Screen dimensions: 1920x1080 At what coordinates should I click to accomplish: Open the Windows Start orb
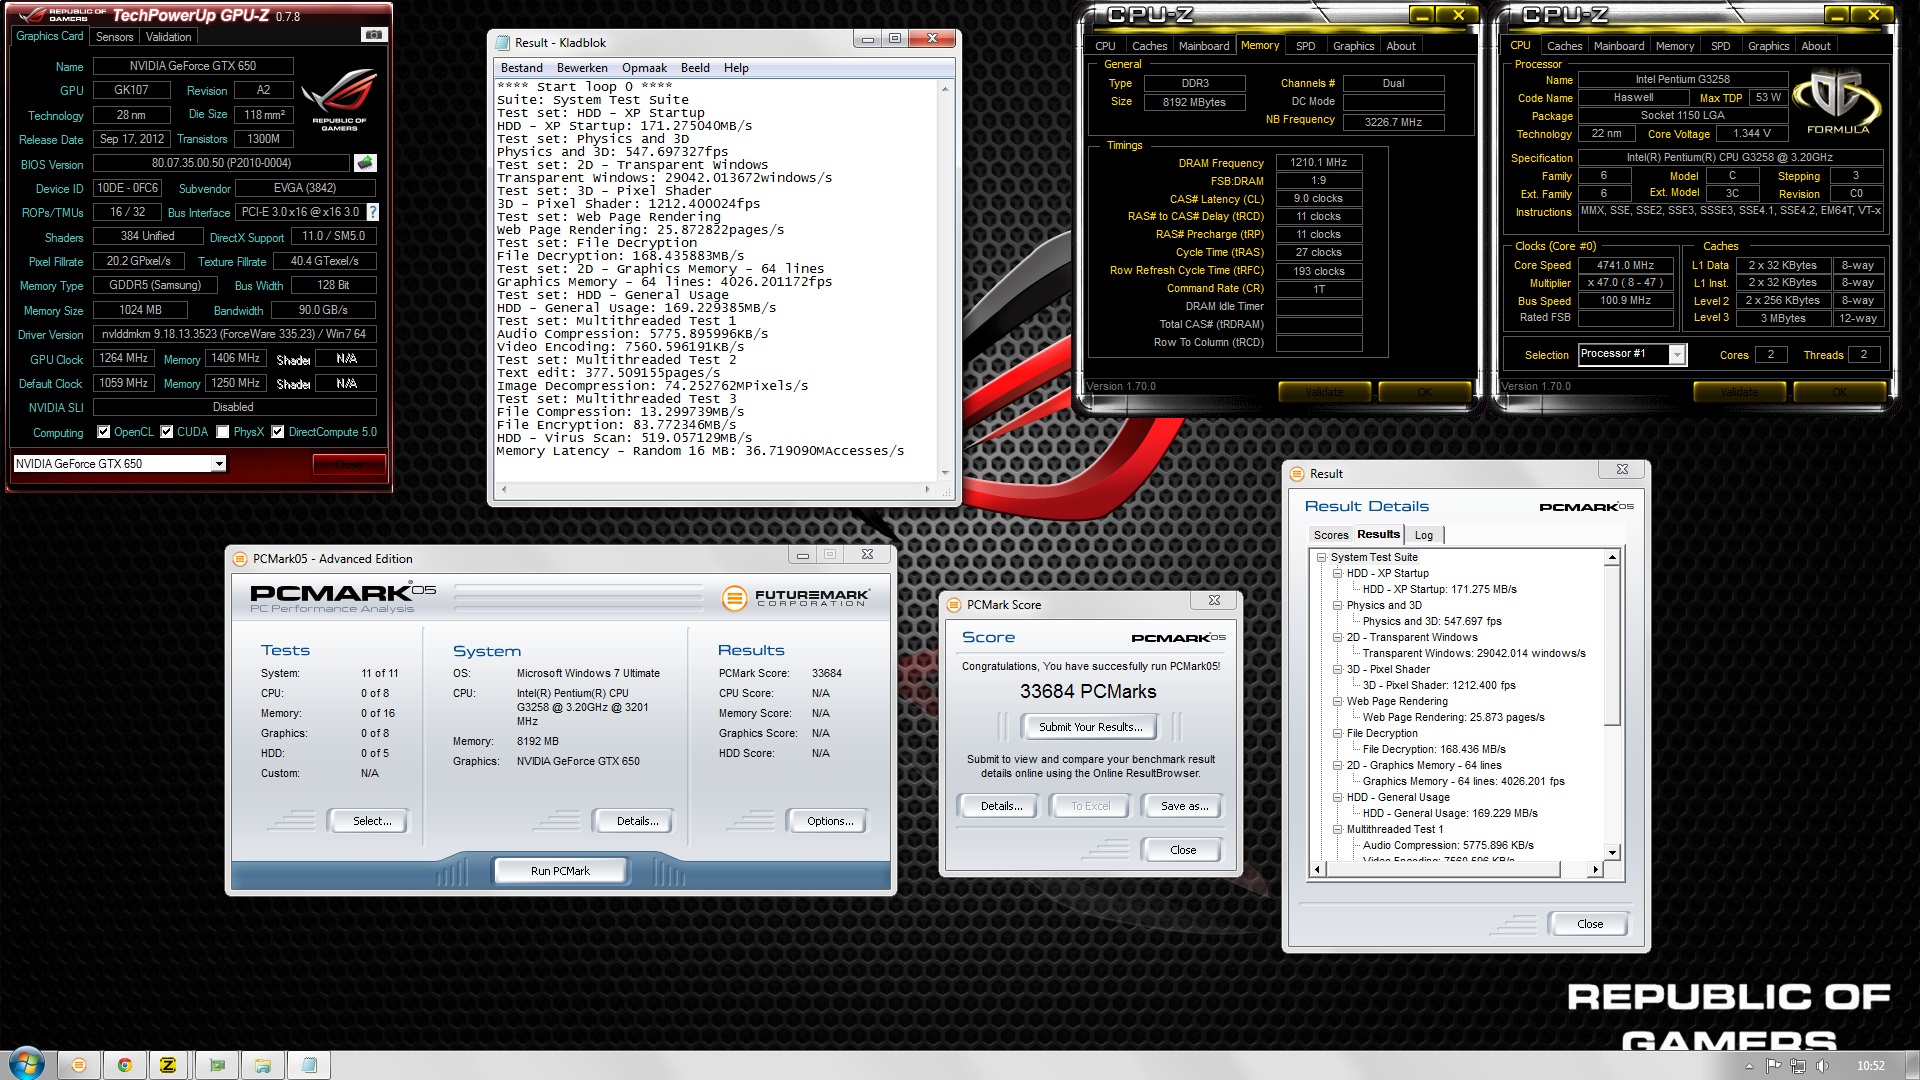pos(27,1064)
